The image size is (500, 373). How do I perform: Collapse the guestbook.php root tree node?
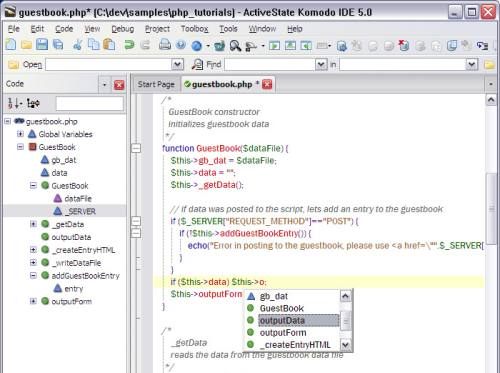[x=7, y=121]
